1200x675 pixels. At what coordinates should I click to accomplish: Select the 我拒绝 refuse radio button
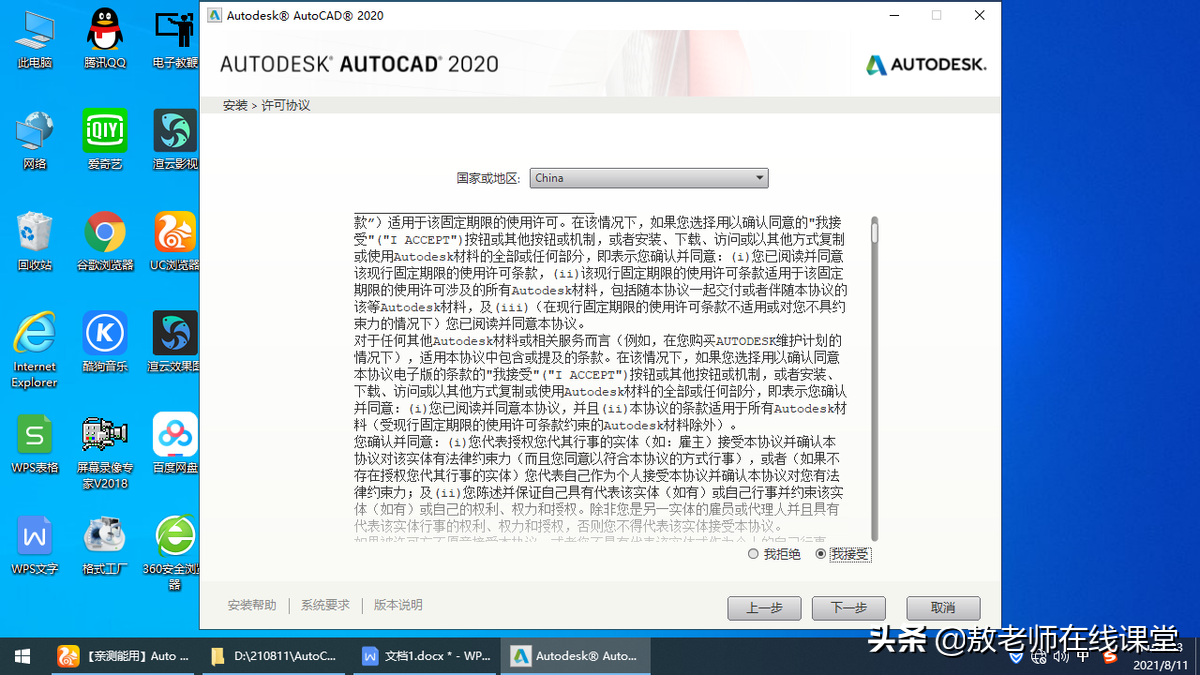(753, 553)
